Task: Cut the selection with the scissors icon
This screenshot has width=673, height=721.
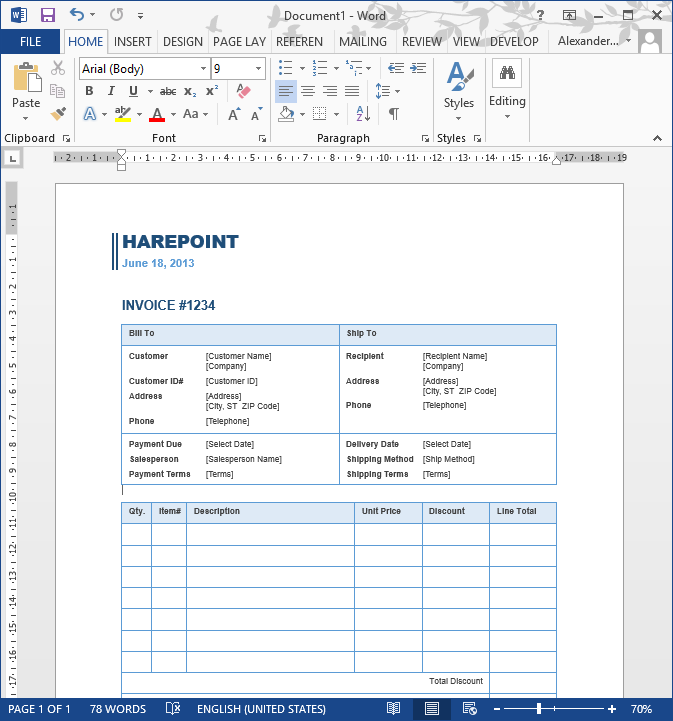Action: pyautogui.click(x=57, y=68)
